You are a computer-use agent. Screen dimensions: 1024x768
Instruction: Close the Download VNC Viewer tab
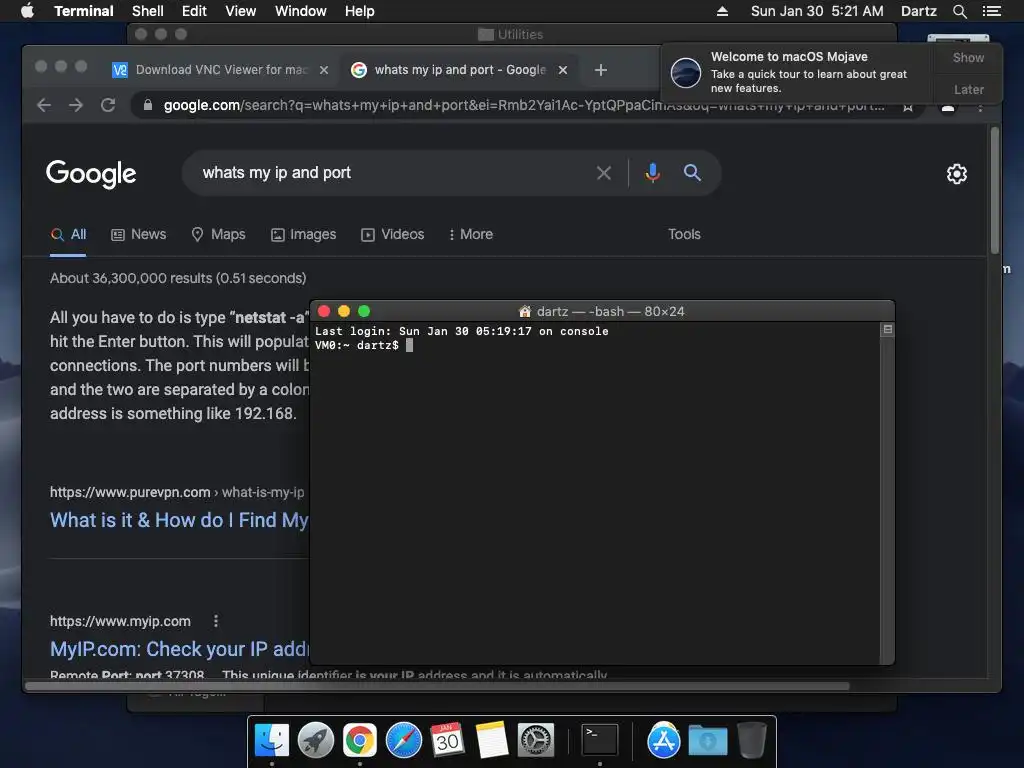324,70
